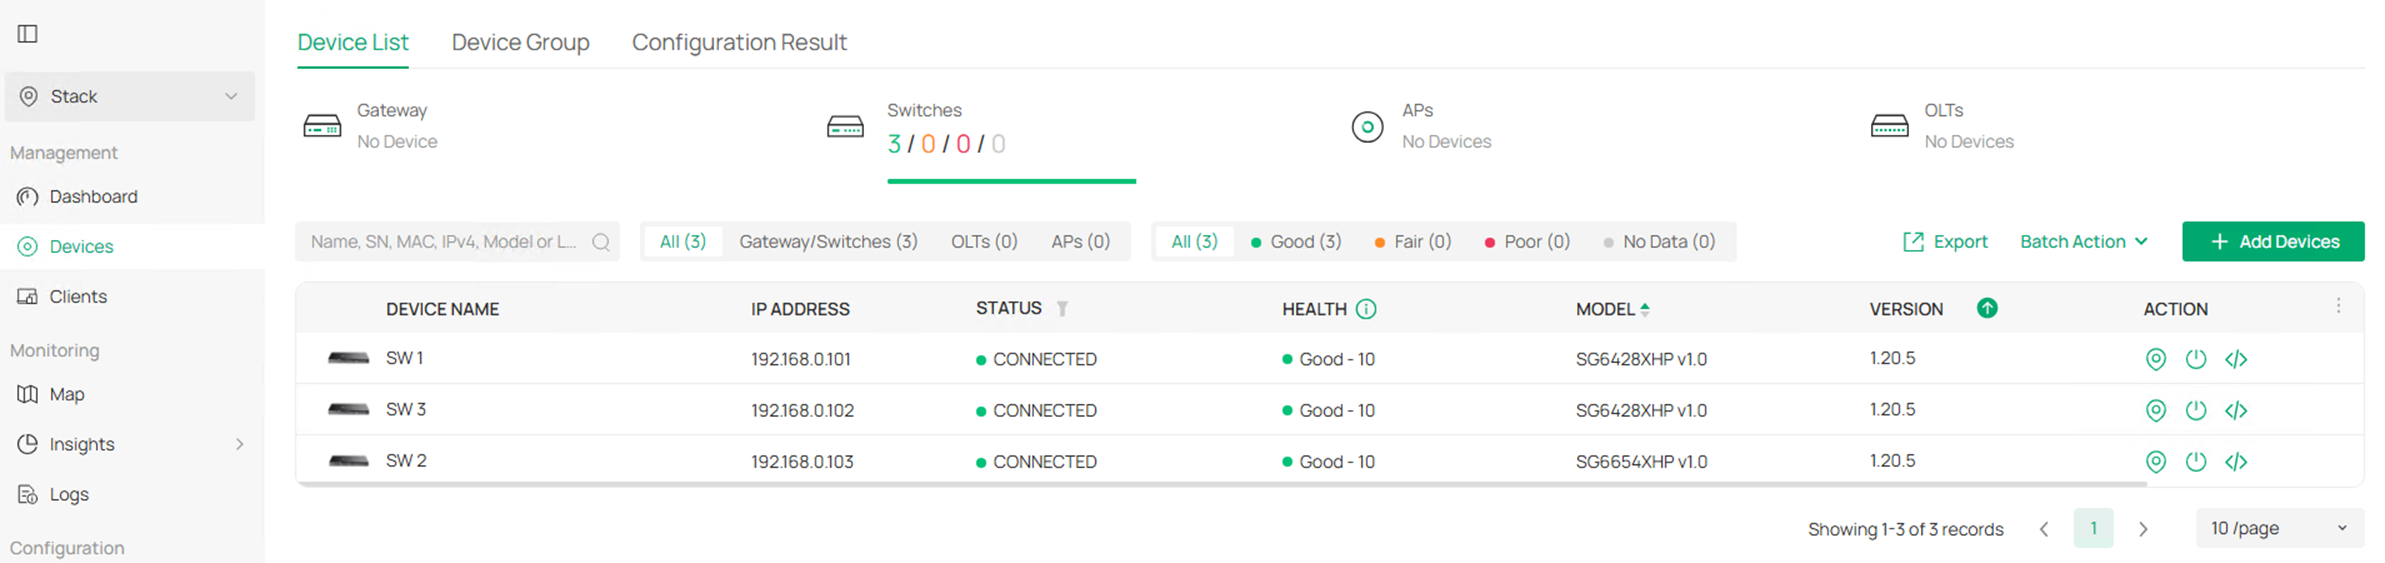Go to next page arrow

[x=2143, y=529]
